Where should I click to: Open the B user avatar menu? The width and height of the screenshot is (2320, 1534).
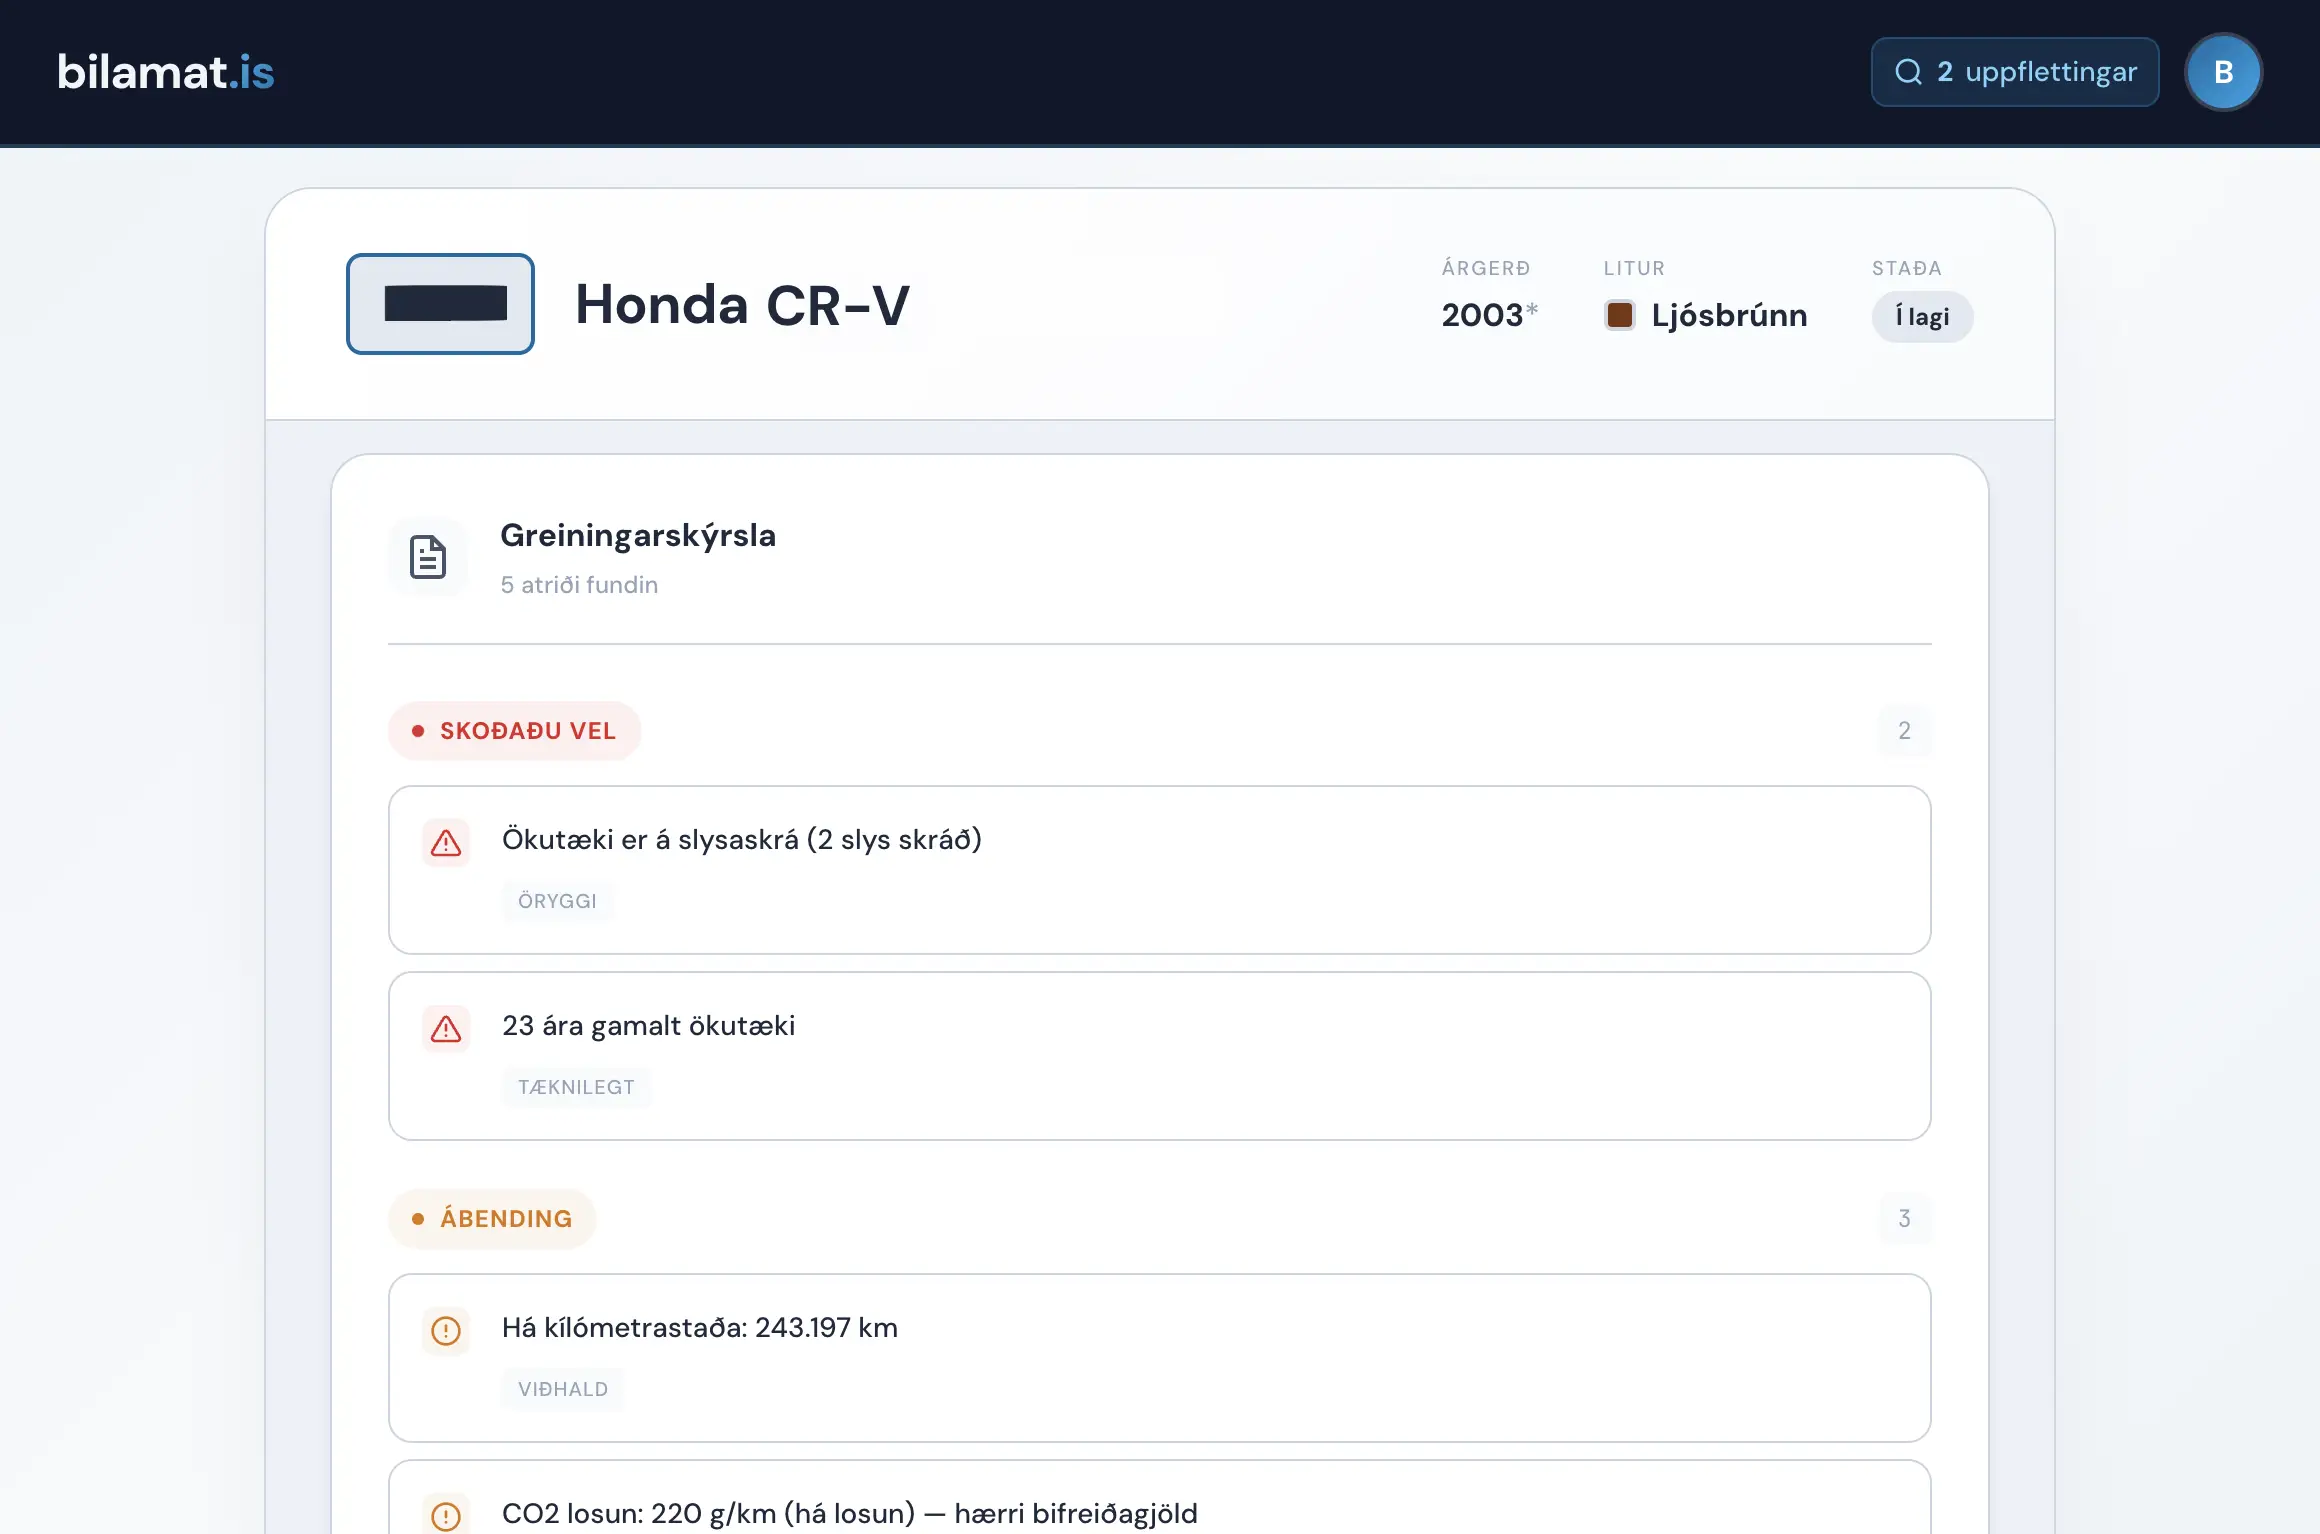click(2223, 72)
